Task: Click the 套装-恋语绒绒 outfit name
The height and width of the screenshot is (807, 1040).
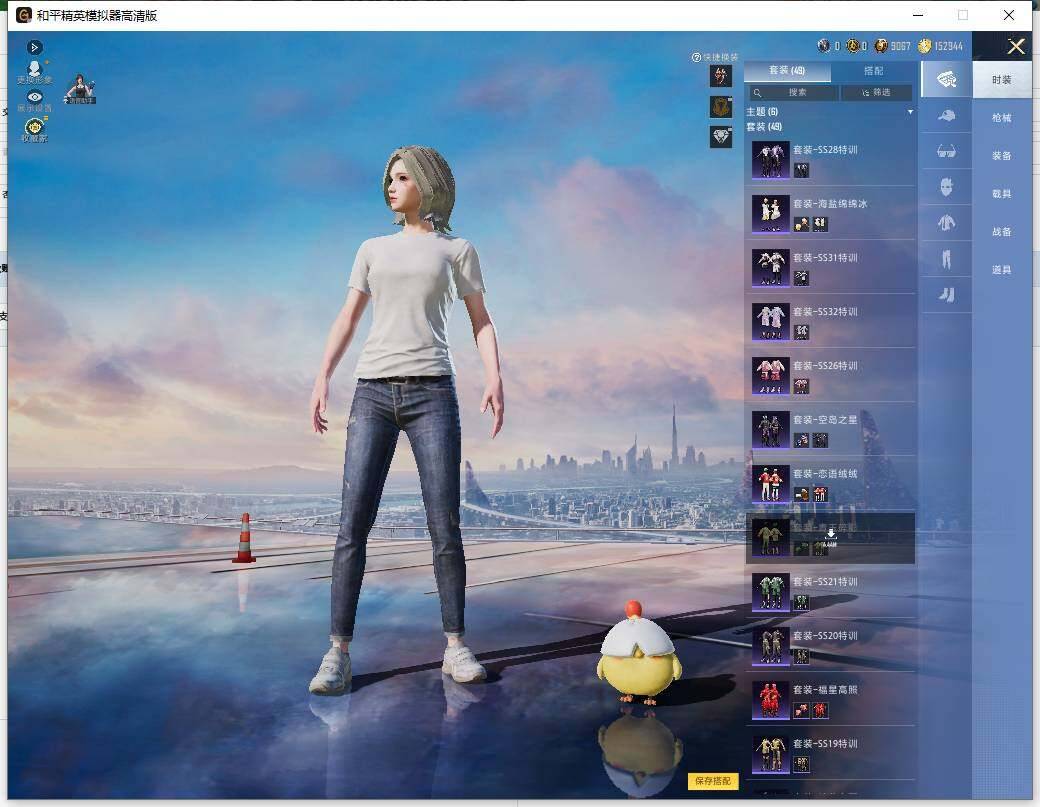Action: pyautogui.click(x=826, y=474)
